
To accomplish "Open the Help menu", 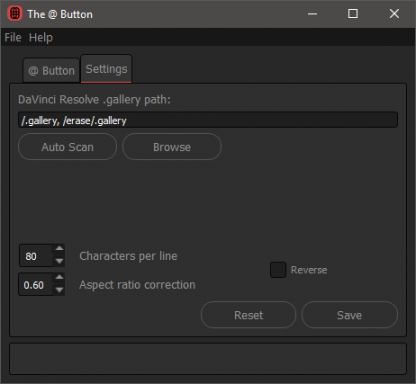I will 41,37.
